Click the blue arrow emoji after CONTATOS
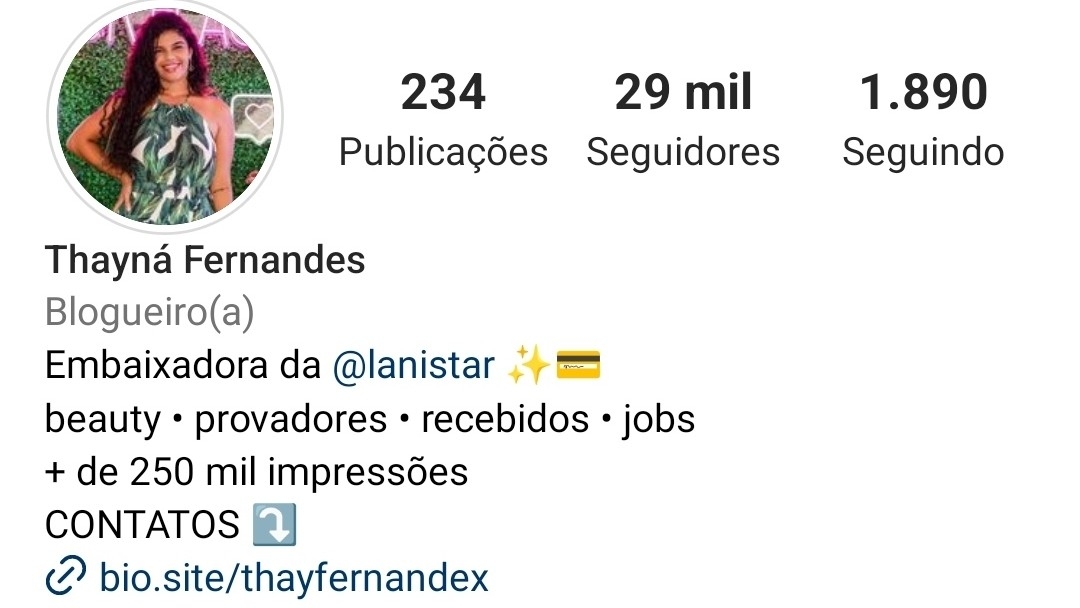The width and height of the screenshot is (1080, 608). tap(274, 525)
